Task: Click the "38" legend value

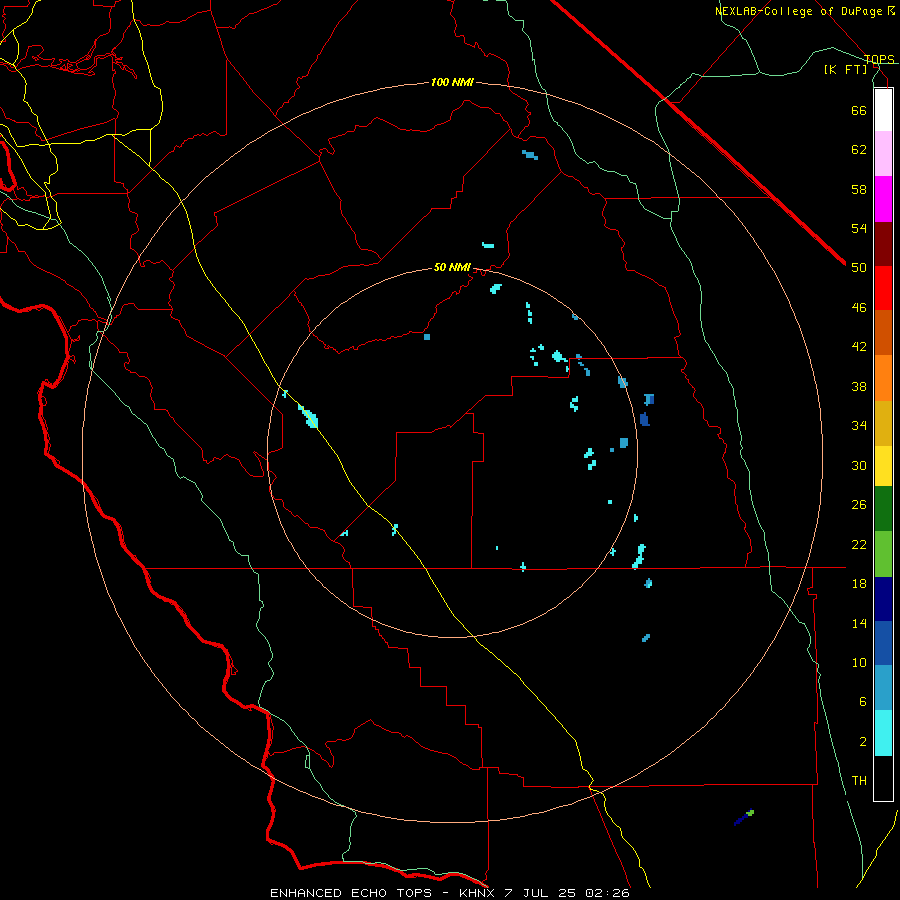Action: (x=859, y=386)
